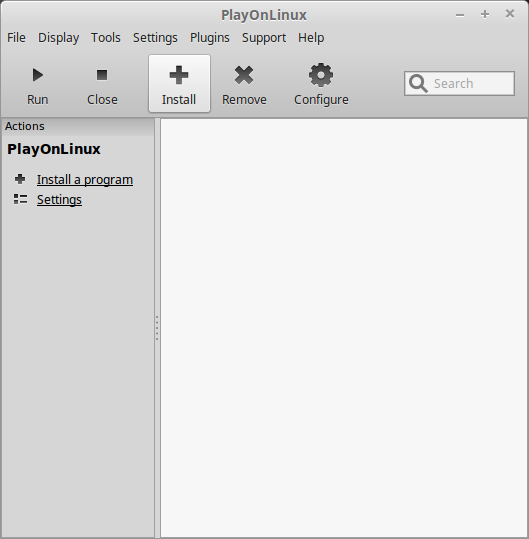Click the Remove X toolbar icon
529x539 pixels.
[x=244, y=75]
